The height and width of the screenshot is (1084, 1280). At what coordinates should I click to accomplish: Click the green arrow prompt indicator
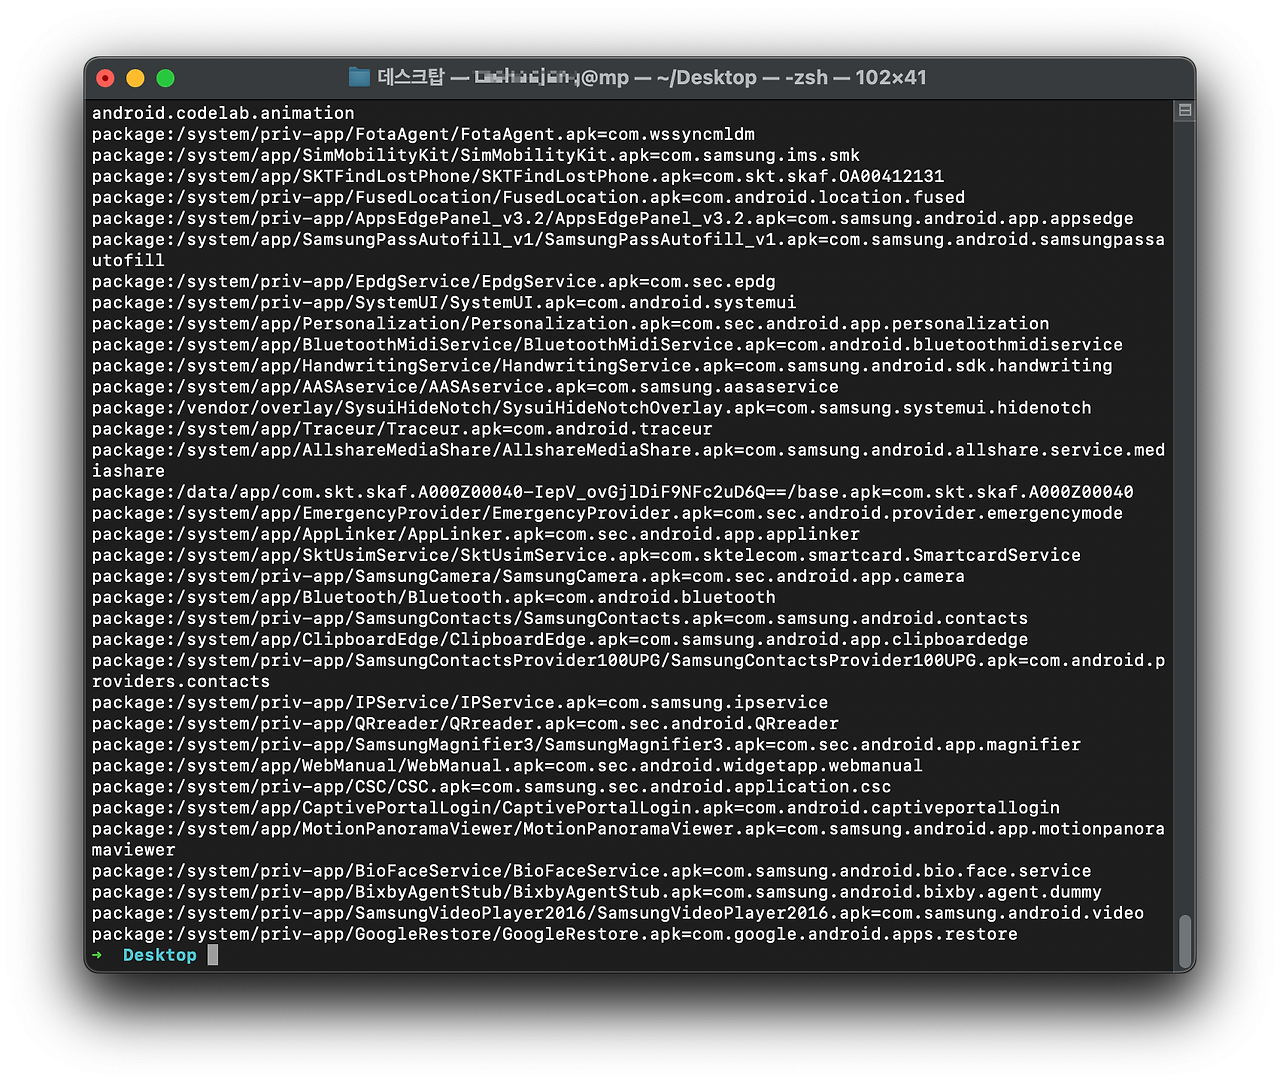coord(97,954)
